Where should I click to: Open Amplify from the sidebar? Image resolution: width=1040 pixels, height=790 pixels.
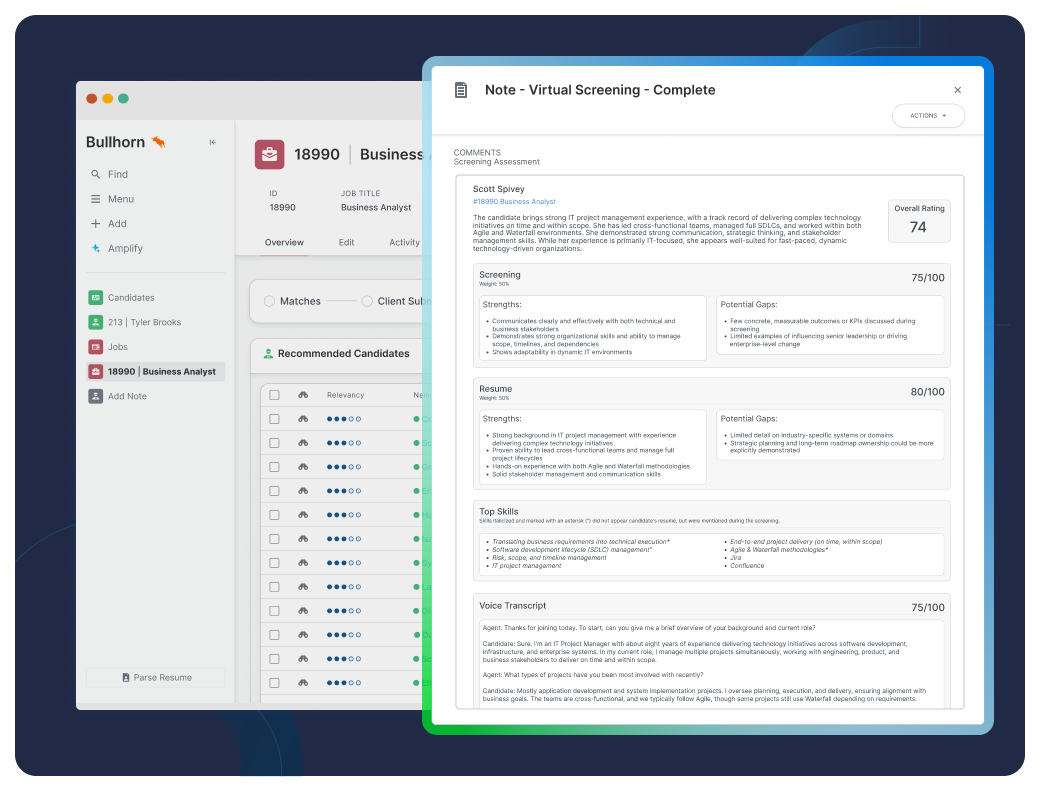click(125, 248)
